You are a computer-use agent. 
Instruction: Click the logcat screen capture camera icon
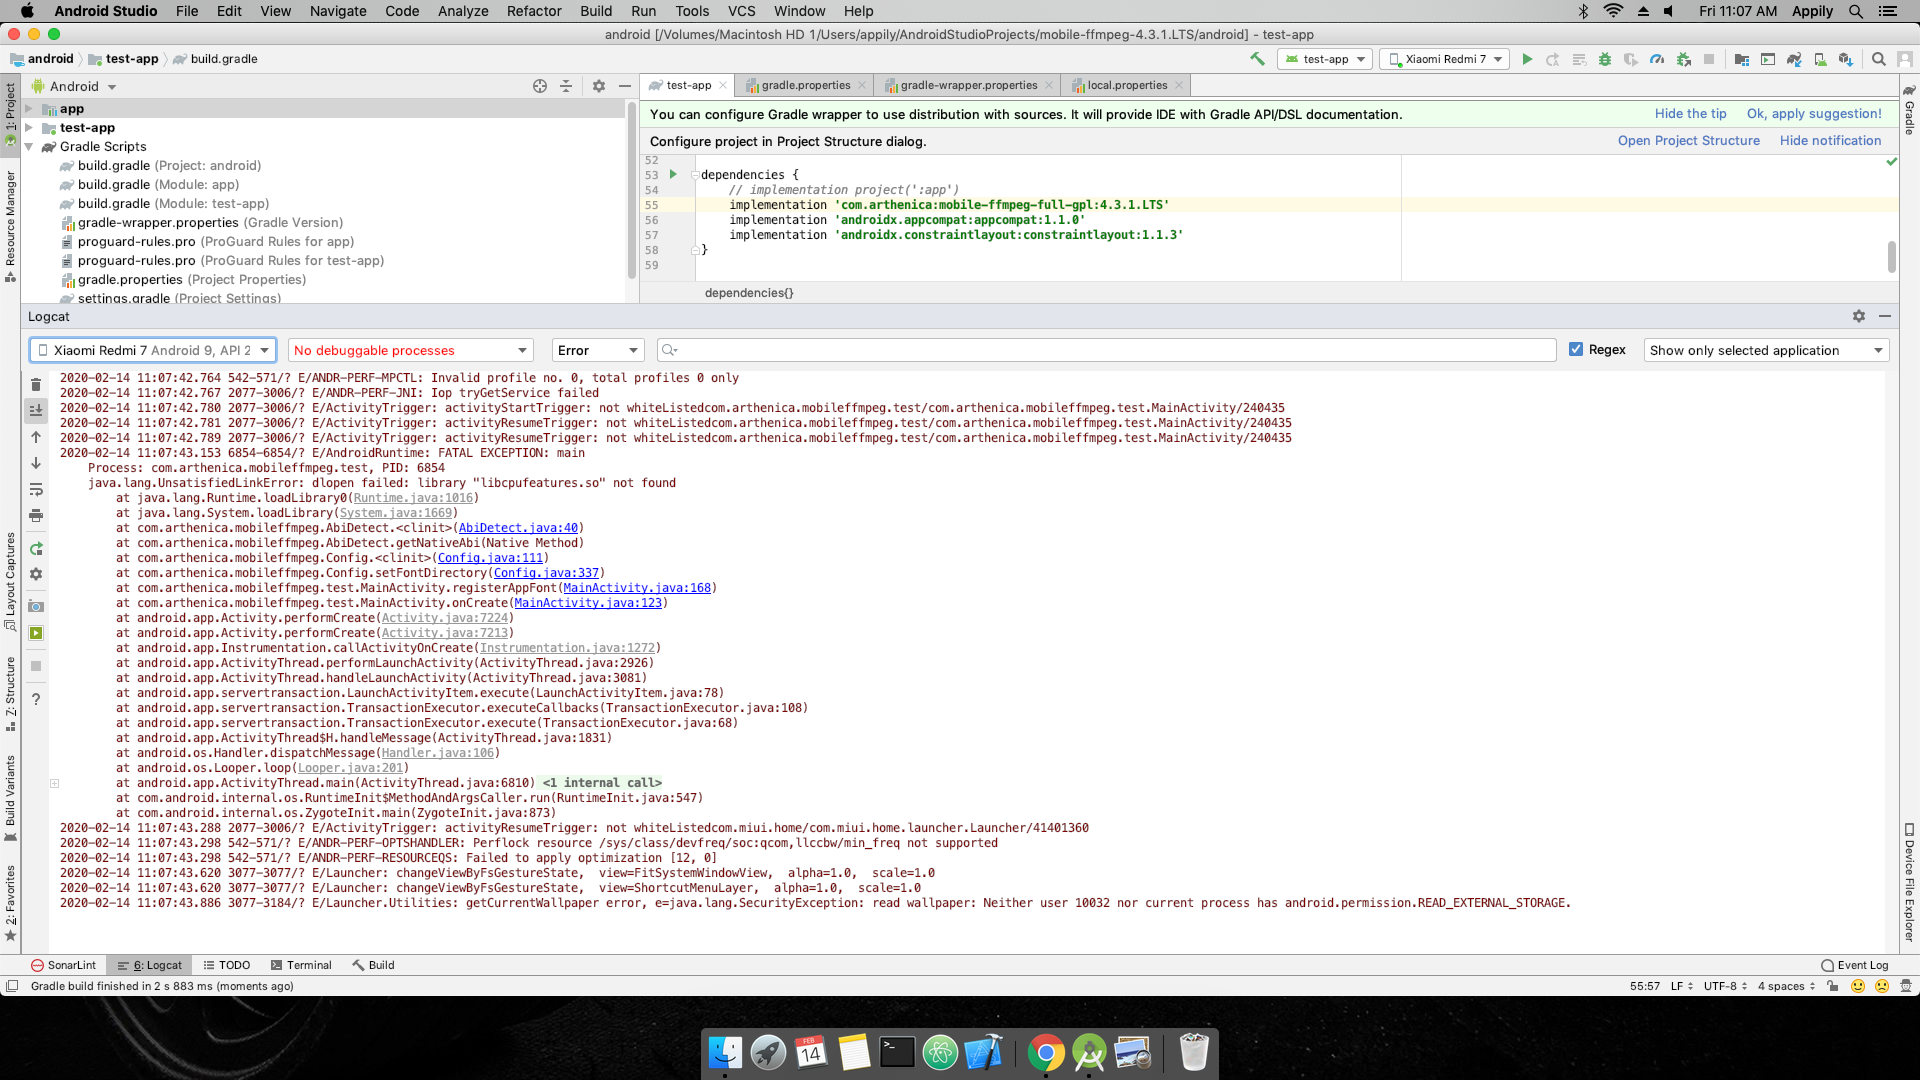[36, 606]
